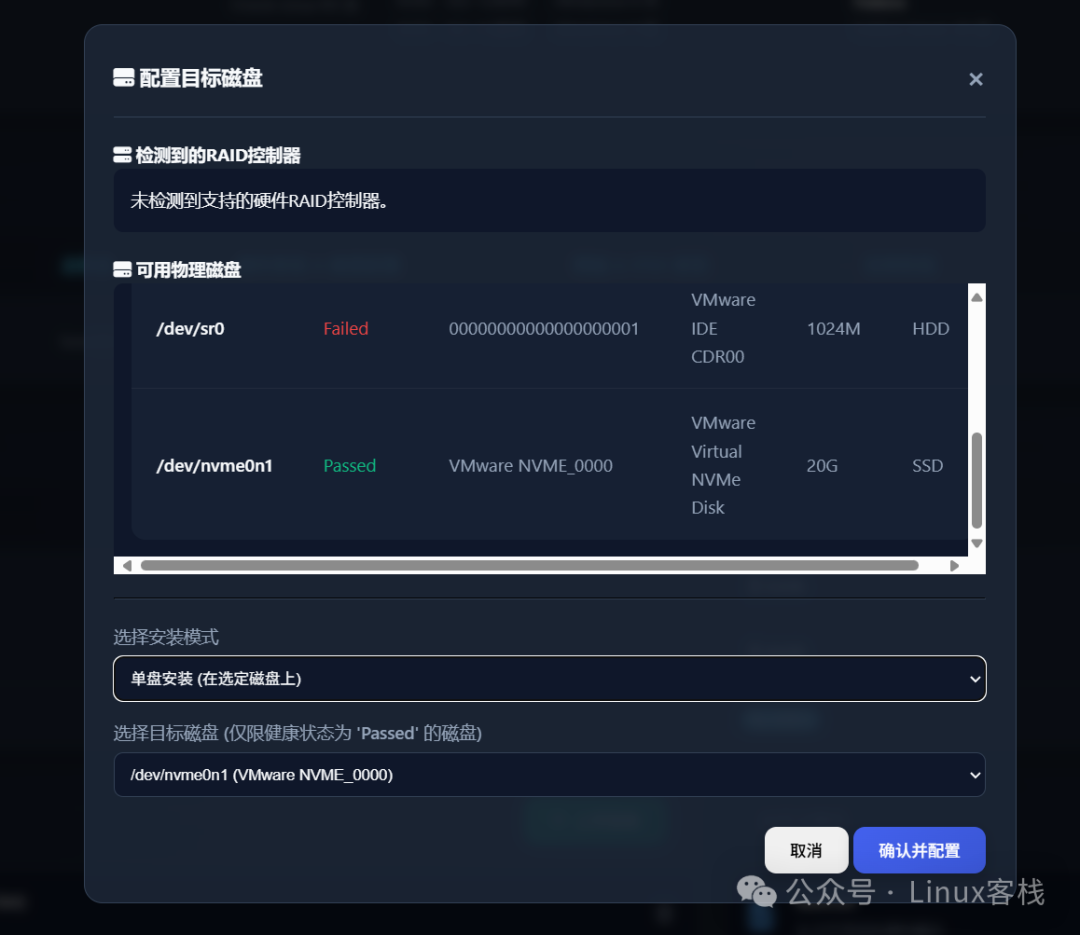1080x935 pixels.
Task: Click the 20G capacity value
Action: 822,466
